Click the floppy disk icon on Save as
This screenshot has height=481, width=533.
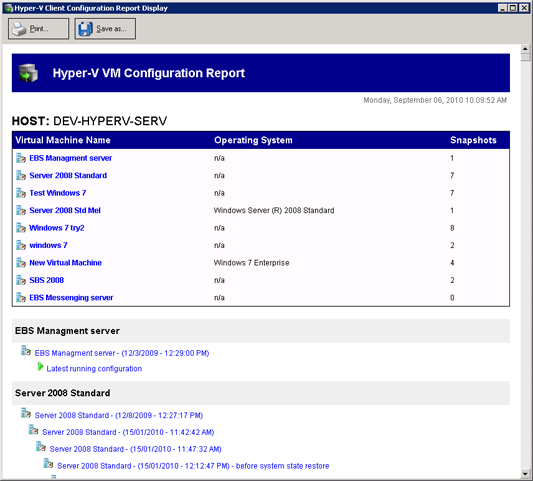coord(85,29)
